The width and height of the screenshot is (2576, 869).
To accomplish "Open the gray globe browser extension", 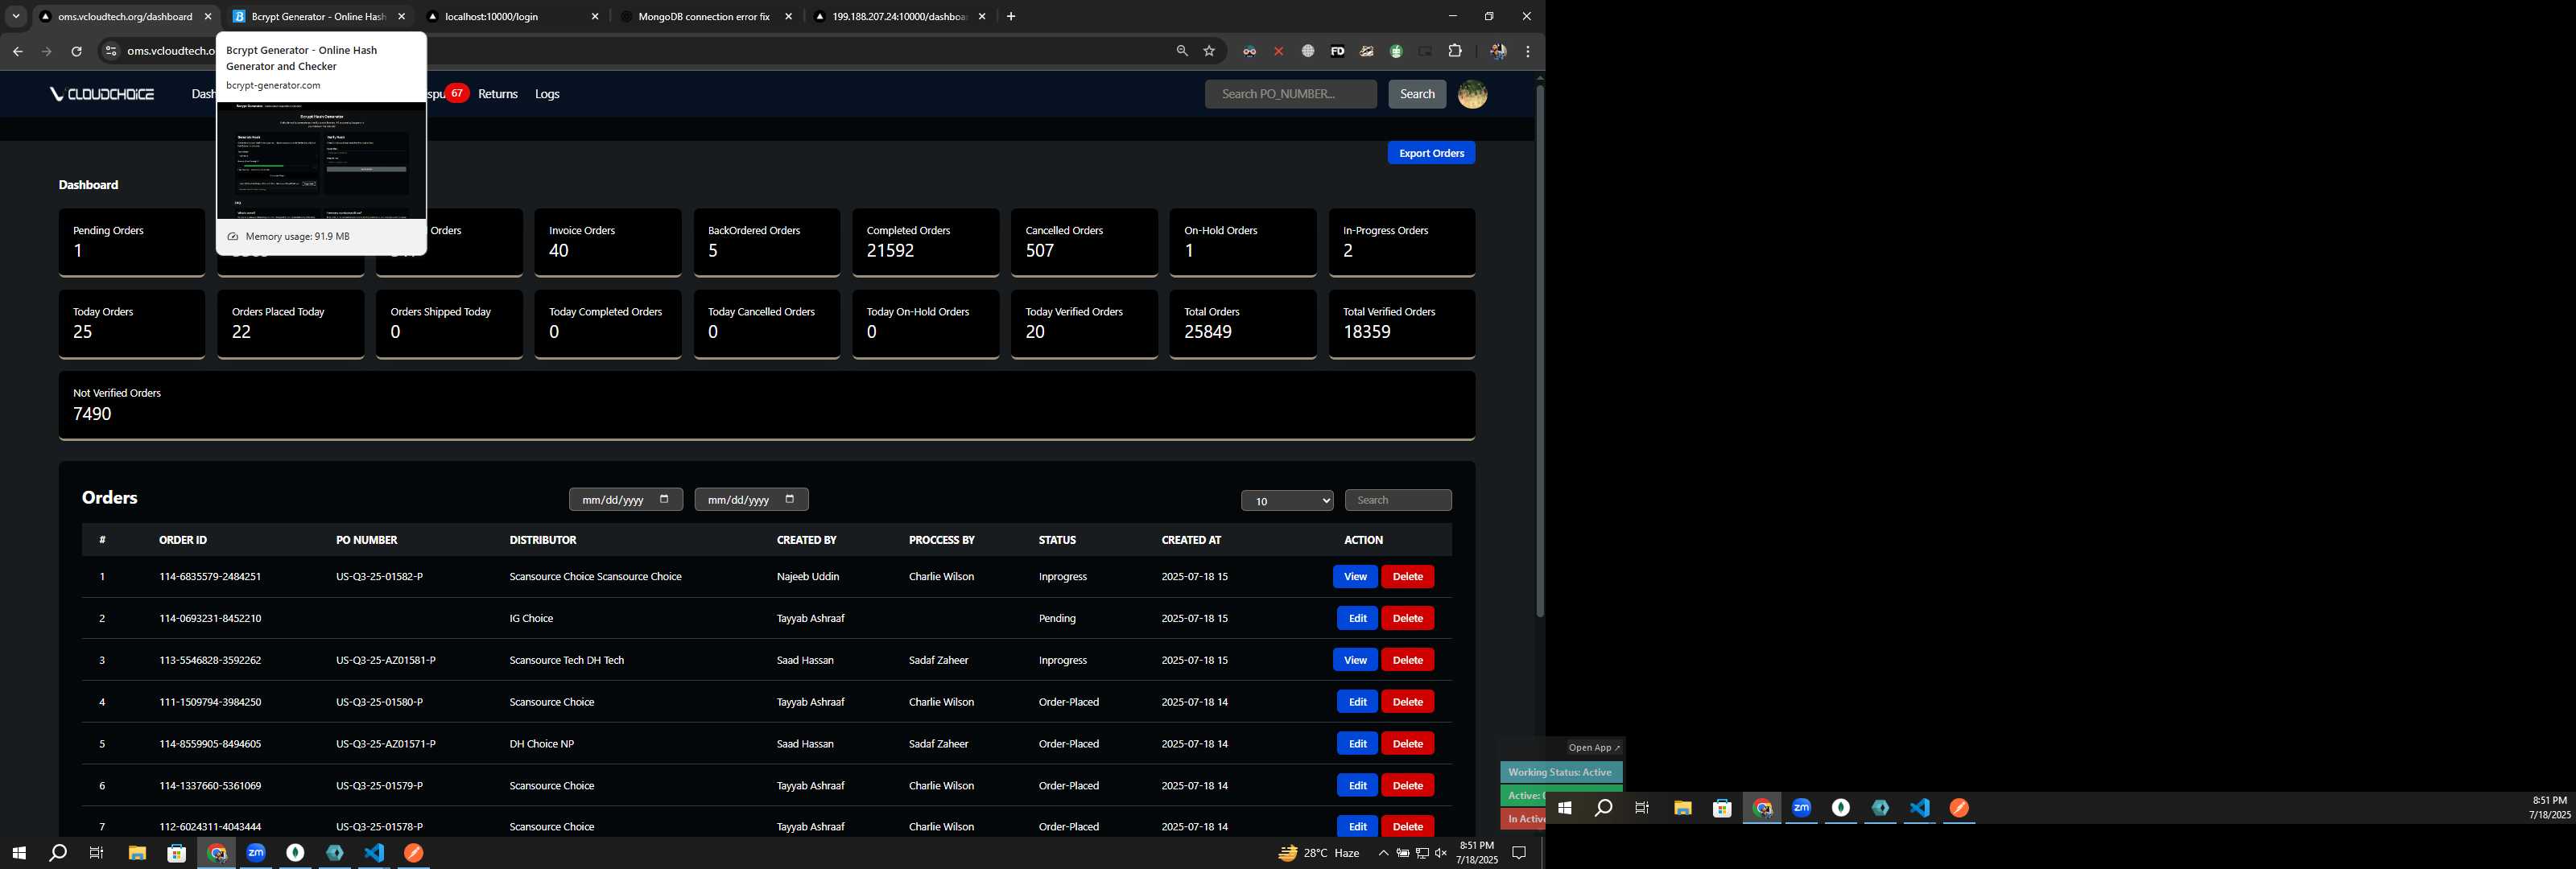I will click(1308, 51).
